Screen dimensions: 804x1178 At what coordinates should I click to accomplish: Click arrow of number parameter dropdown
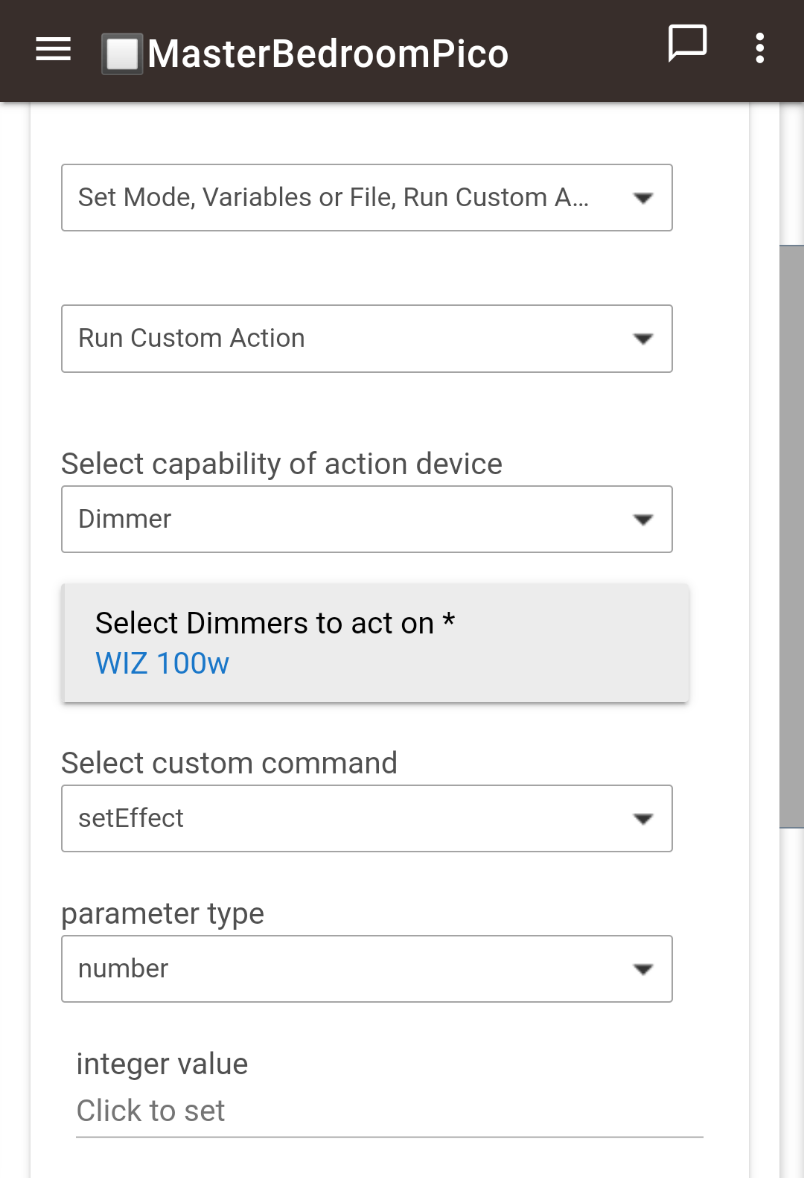pyautogui.click(x=643, y=969)
